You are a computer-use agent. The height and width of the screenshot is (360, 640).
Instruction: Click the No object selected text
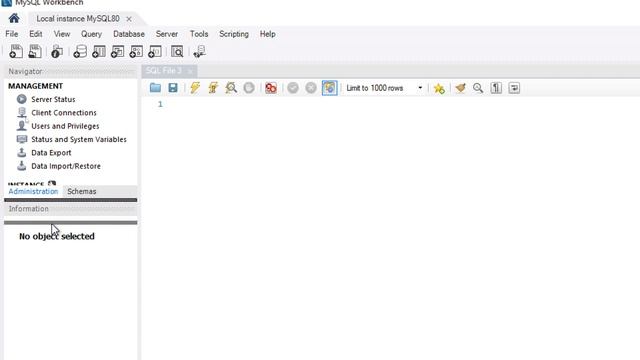(57, 236)
